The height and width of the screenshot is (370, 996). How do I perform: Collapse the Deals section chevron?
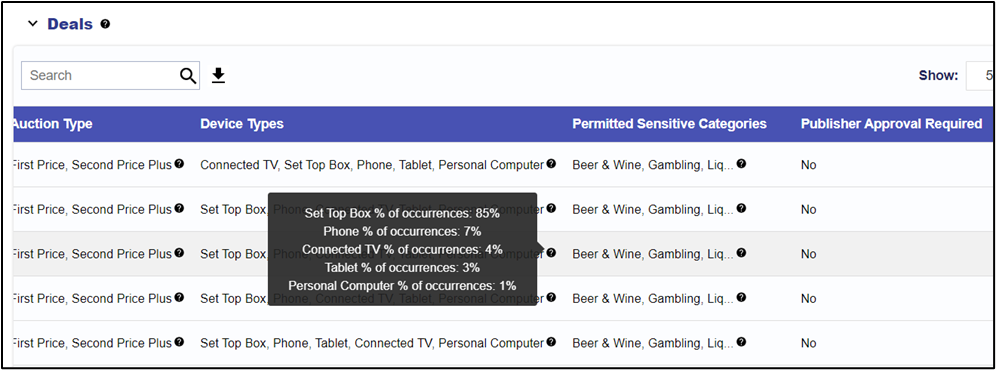click(x=33, y=24)
